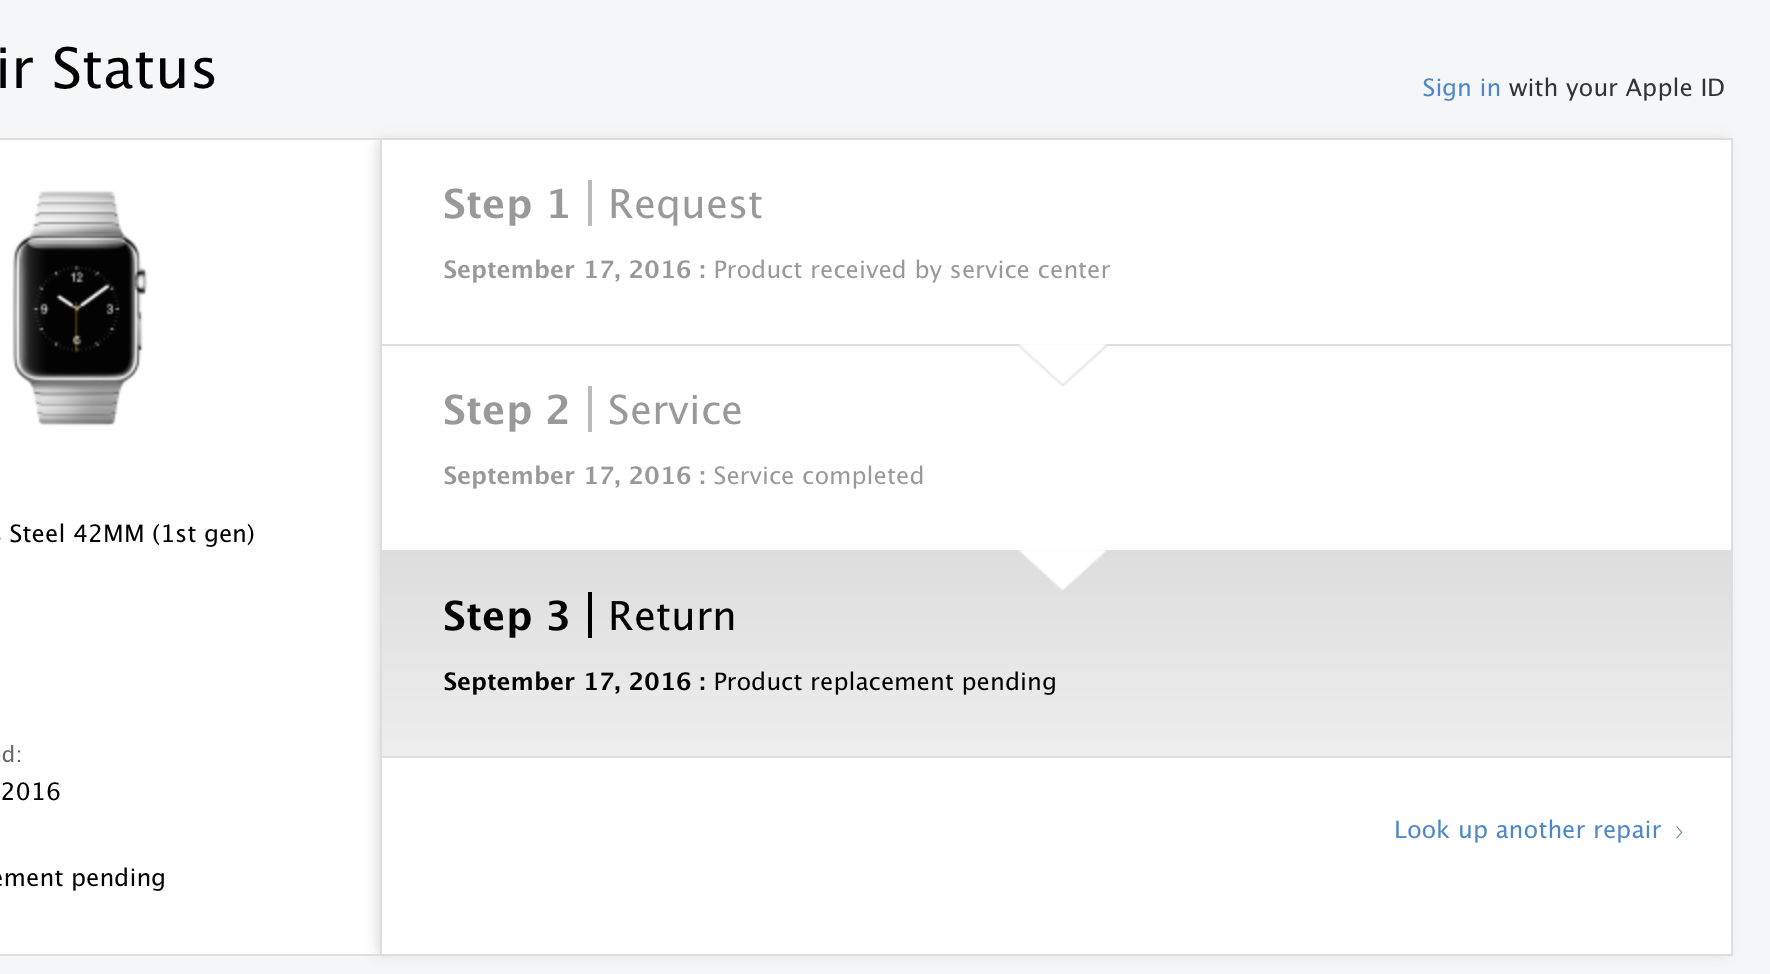The height and width of the screenshot is (974, 1770).
Task: Click chevron arrow beside Look up another repair
Action: tap(1680, 832)
